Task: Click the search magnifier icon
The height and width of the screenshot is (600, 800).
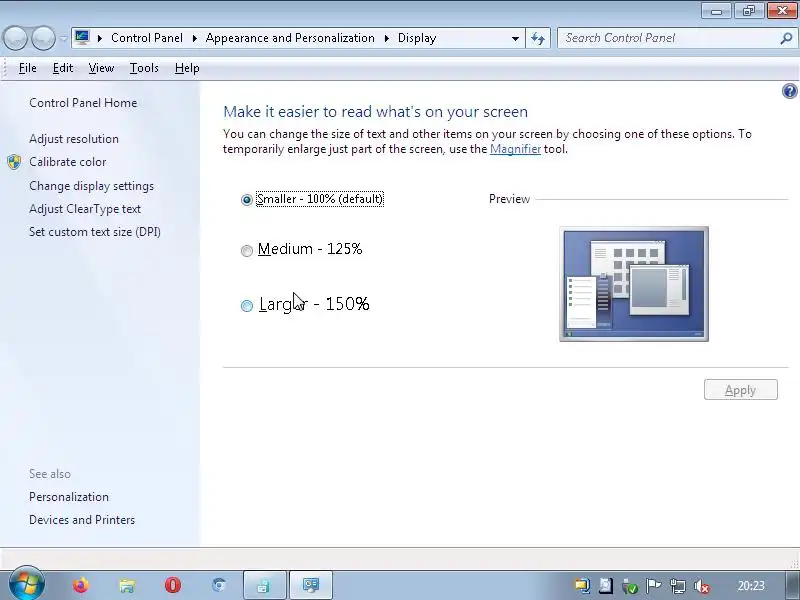Action: [786, 38]
